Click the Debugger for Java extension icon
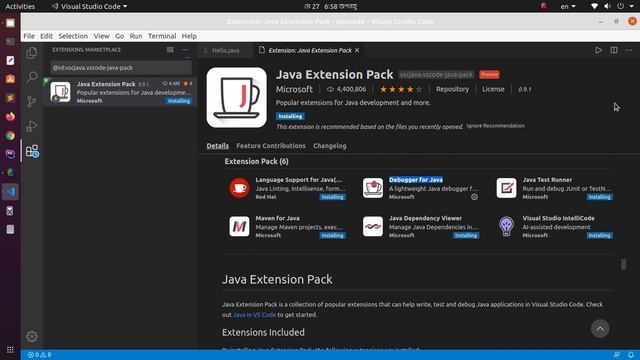640x360 pixels. [373, 188]
